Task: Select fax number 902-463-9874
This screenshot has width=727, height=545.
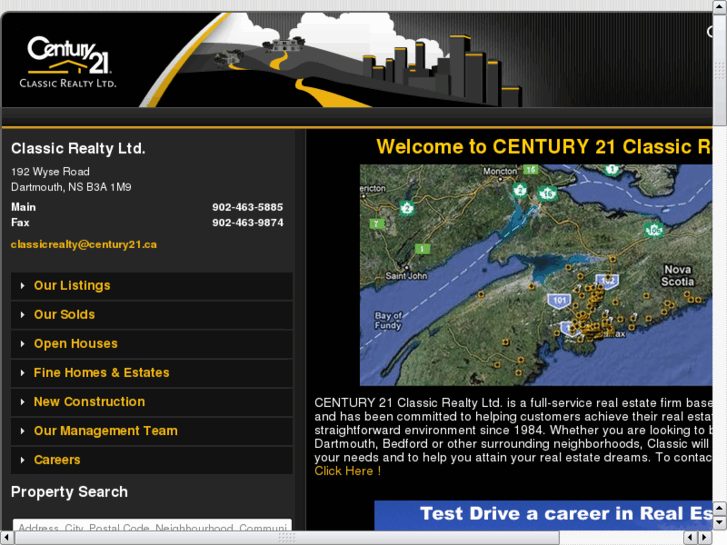Action: [x=248, y=223]
